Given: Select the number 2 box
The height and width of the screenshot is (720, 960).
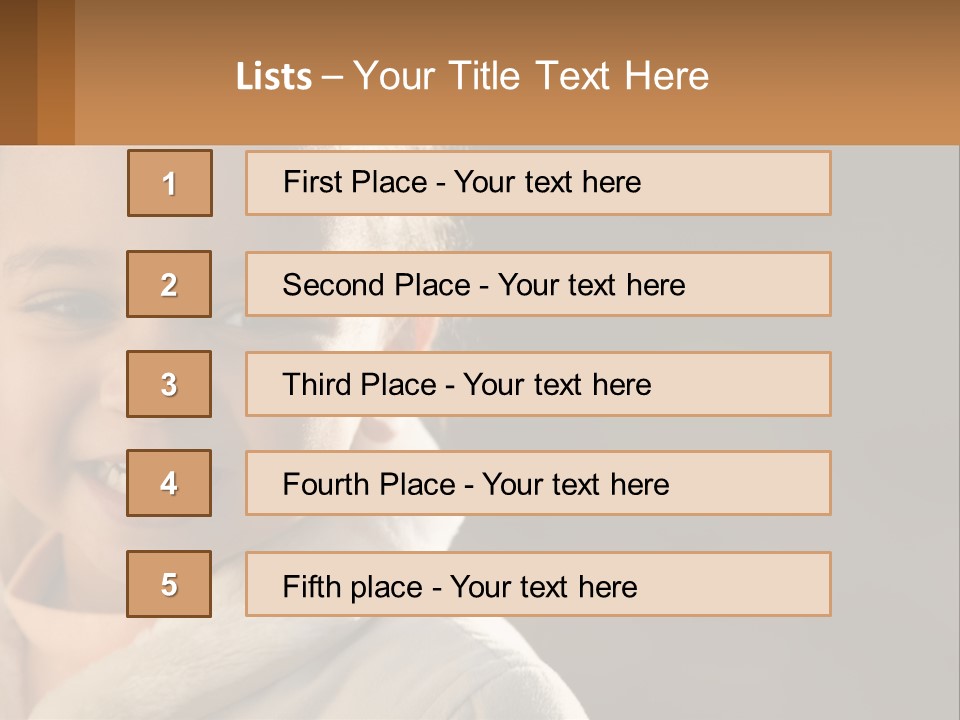Looking at the screenshot, I should [169, 284].
